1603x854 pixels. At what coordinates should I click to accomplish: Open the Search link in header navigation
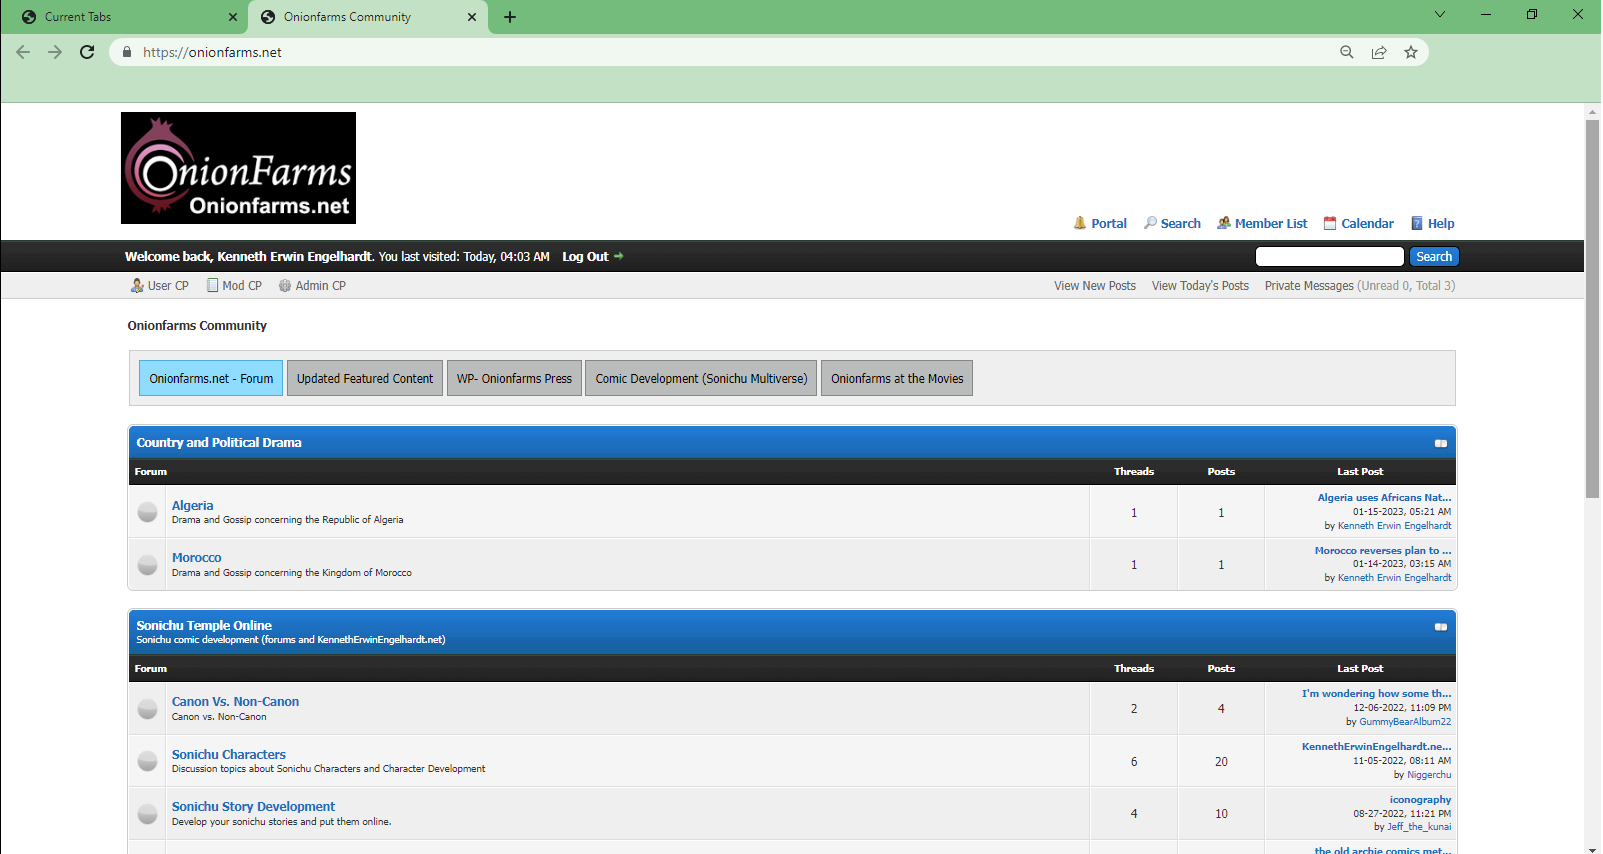point(1180,224)
